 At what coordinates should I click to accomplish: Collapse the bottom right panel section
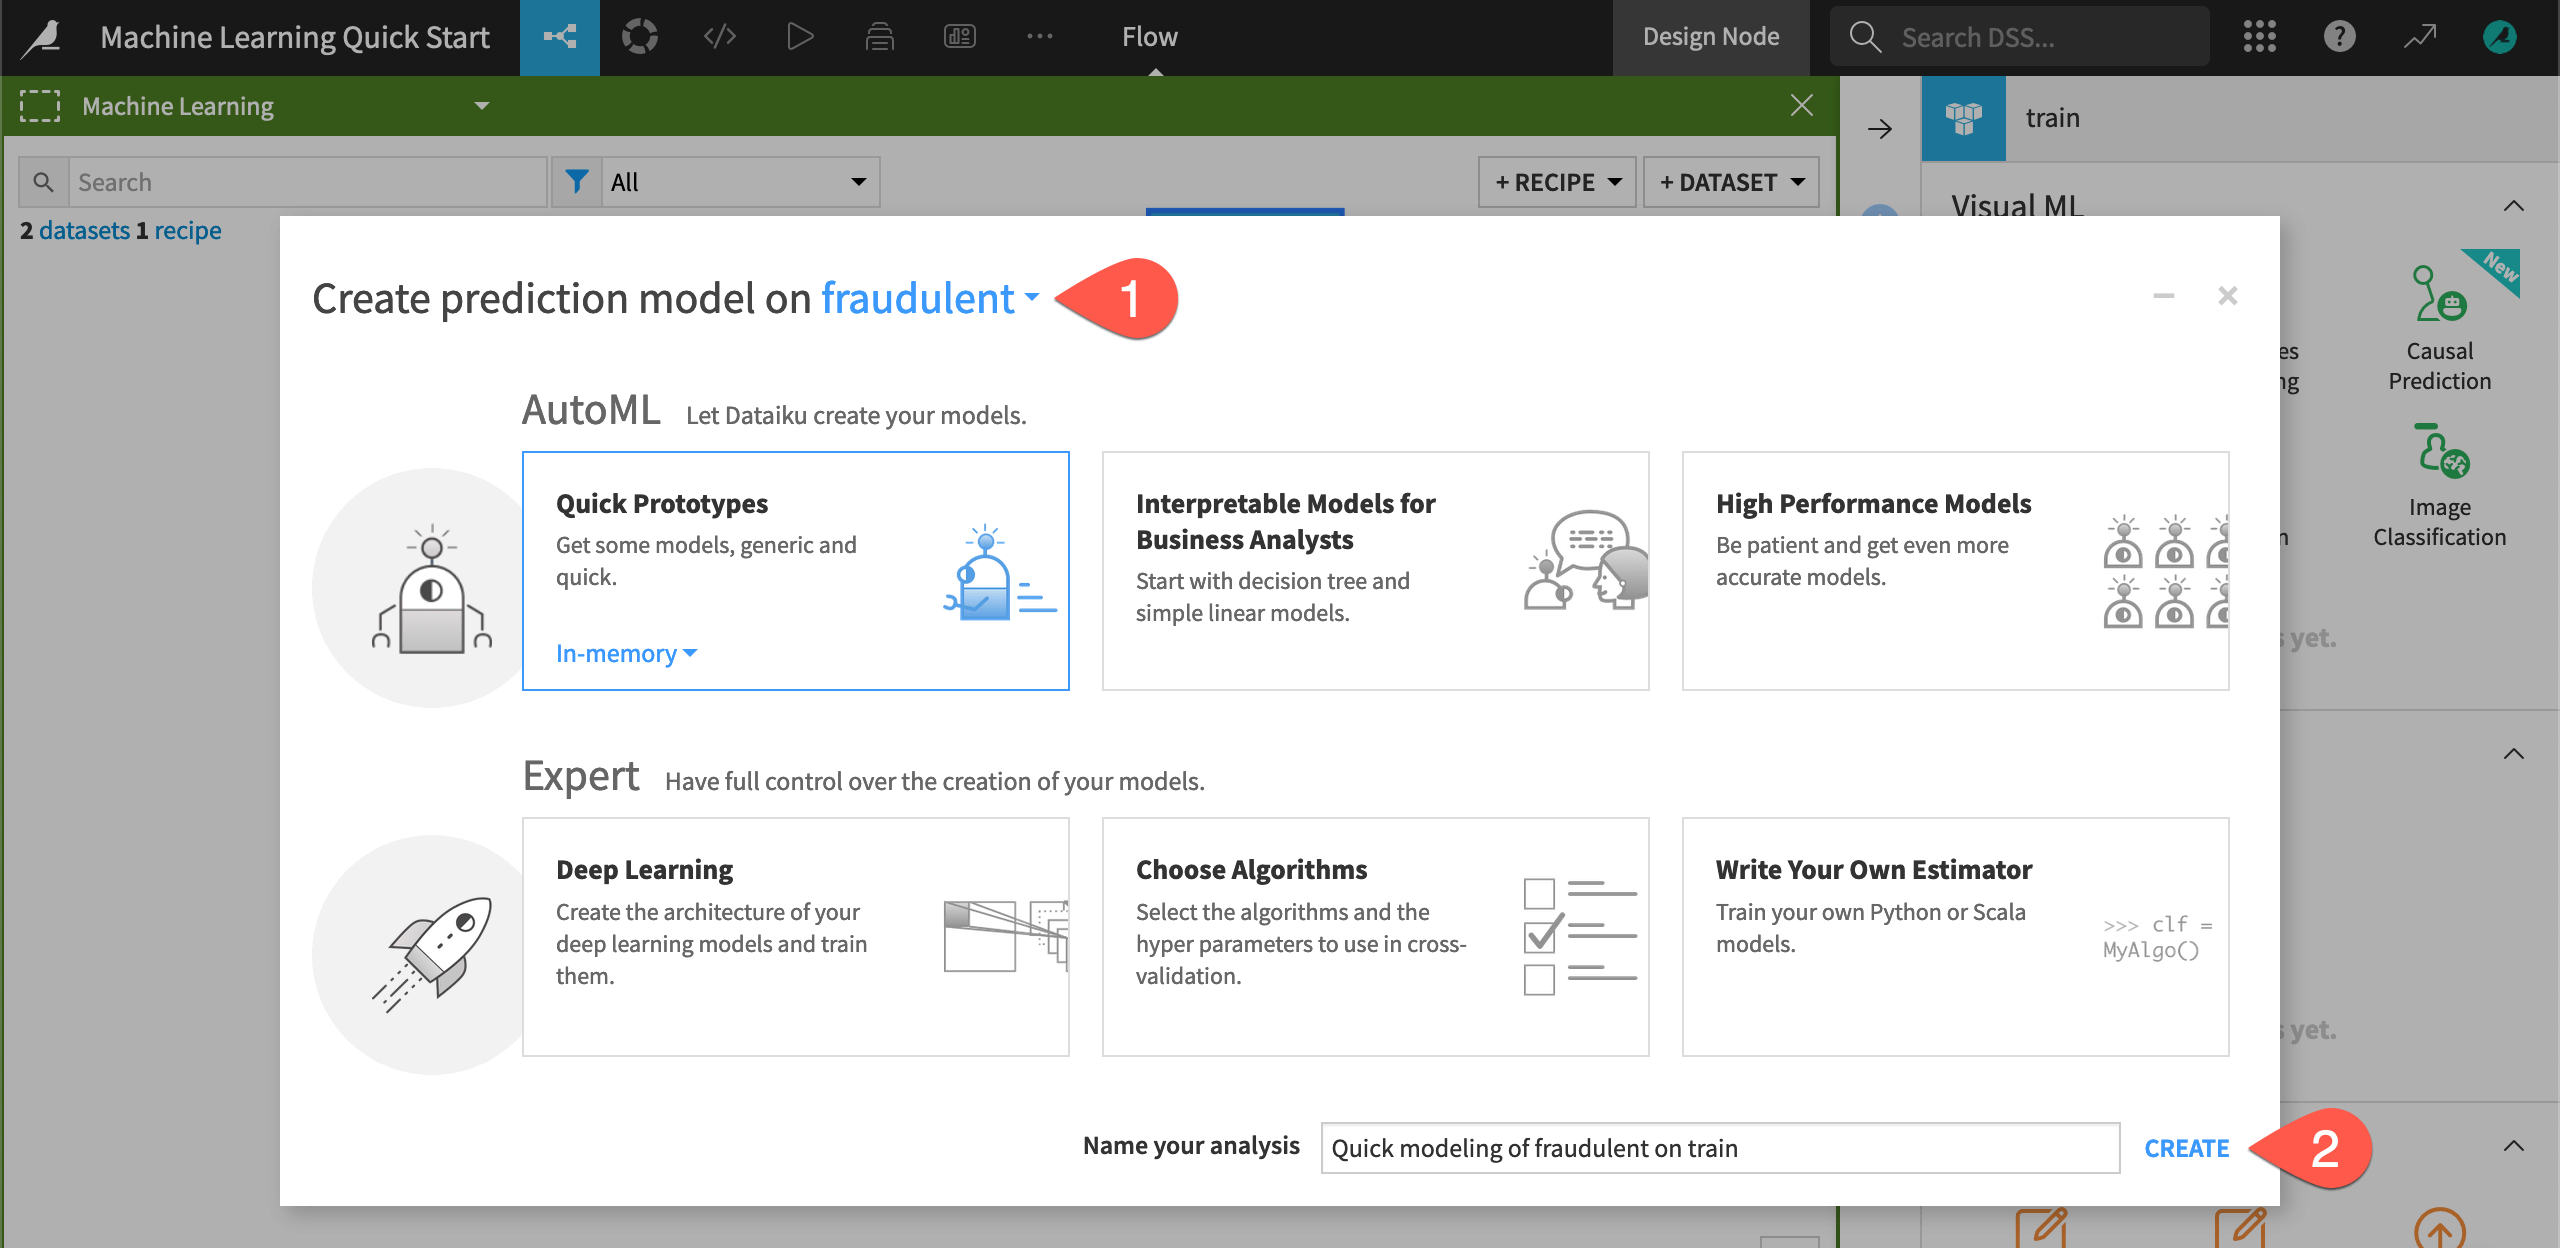point(2514,1146)
